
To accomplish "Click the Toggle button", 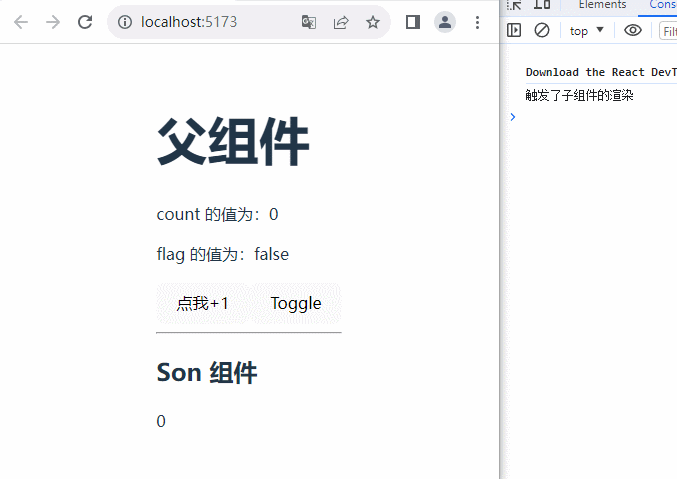I will [x=296, y=303].
